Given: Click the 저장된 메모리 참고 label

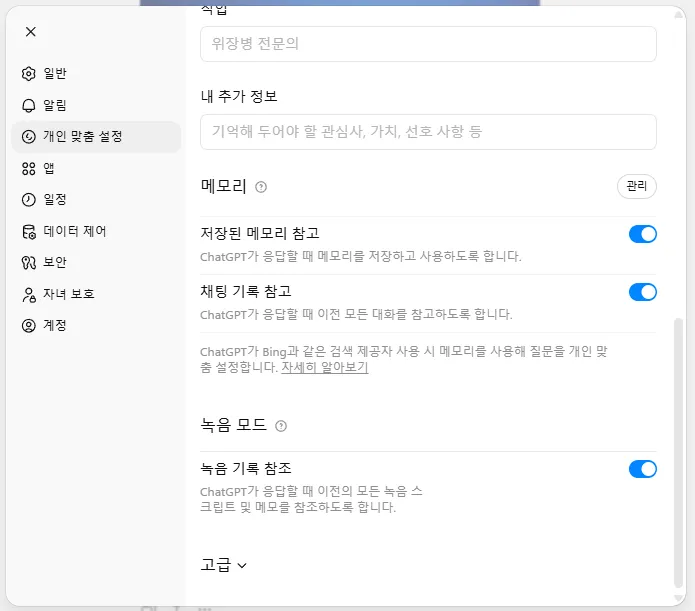Looking at the screenshot, I should [x=260, y=234].
